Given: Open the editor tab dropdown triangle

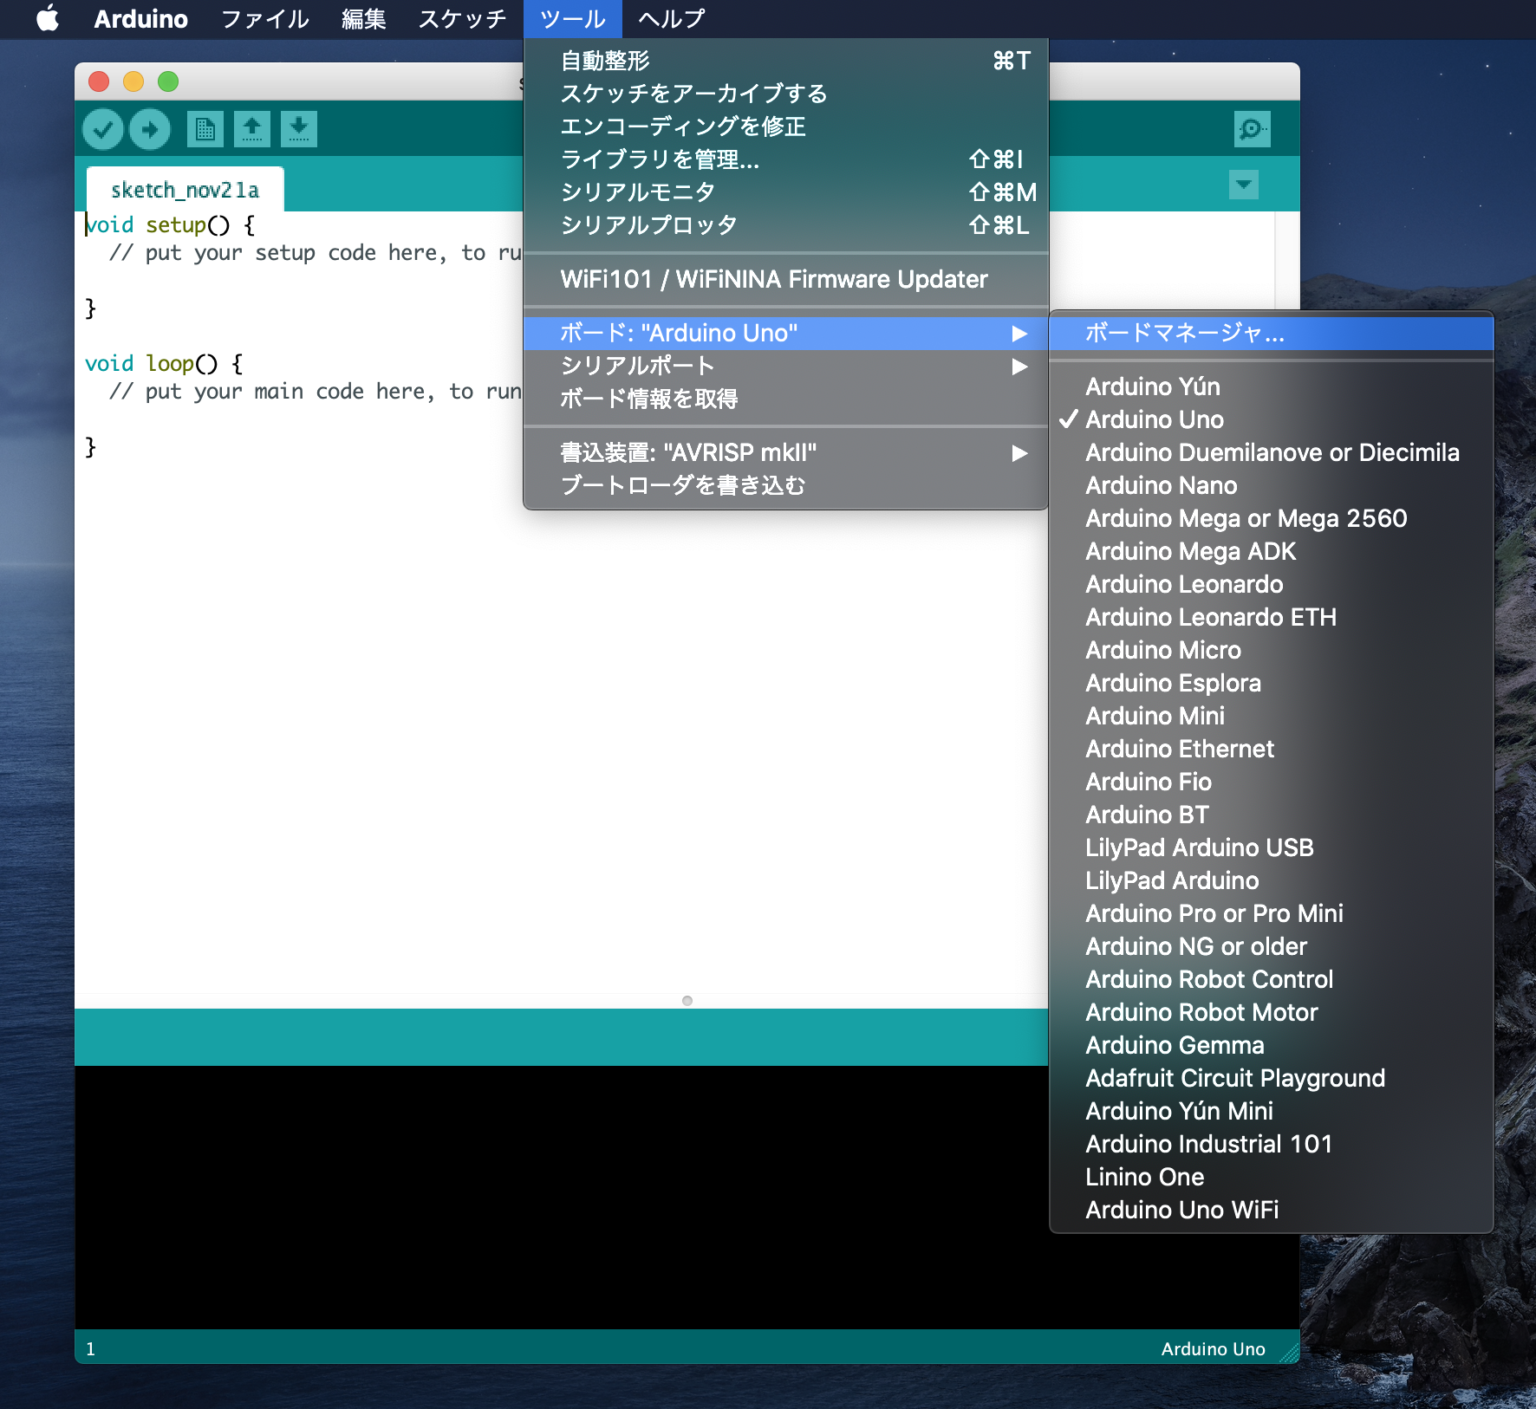Looking at the screenshot, I should click(x=1243, y=185).
